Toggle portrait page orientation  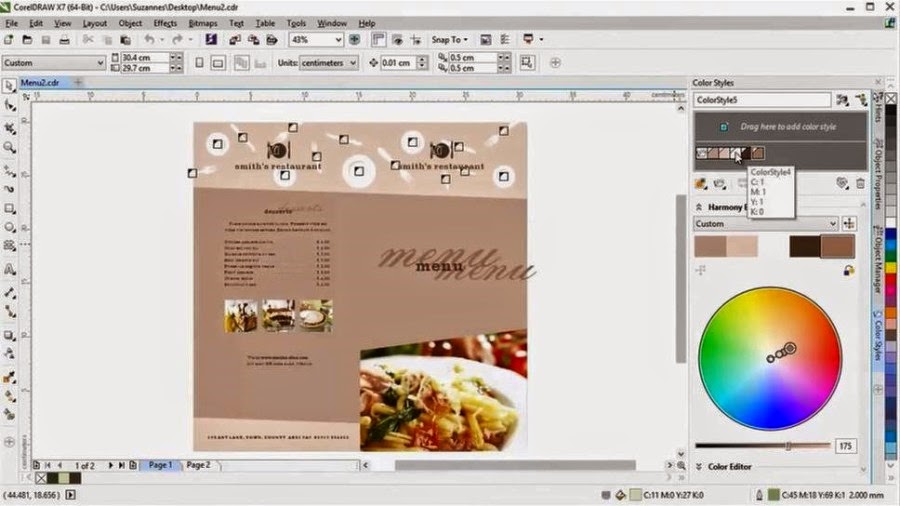click(x=199, y=63)
